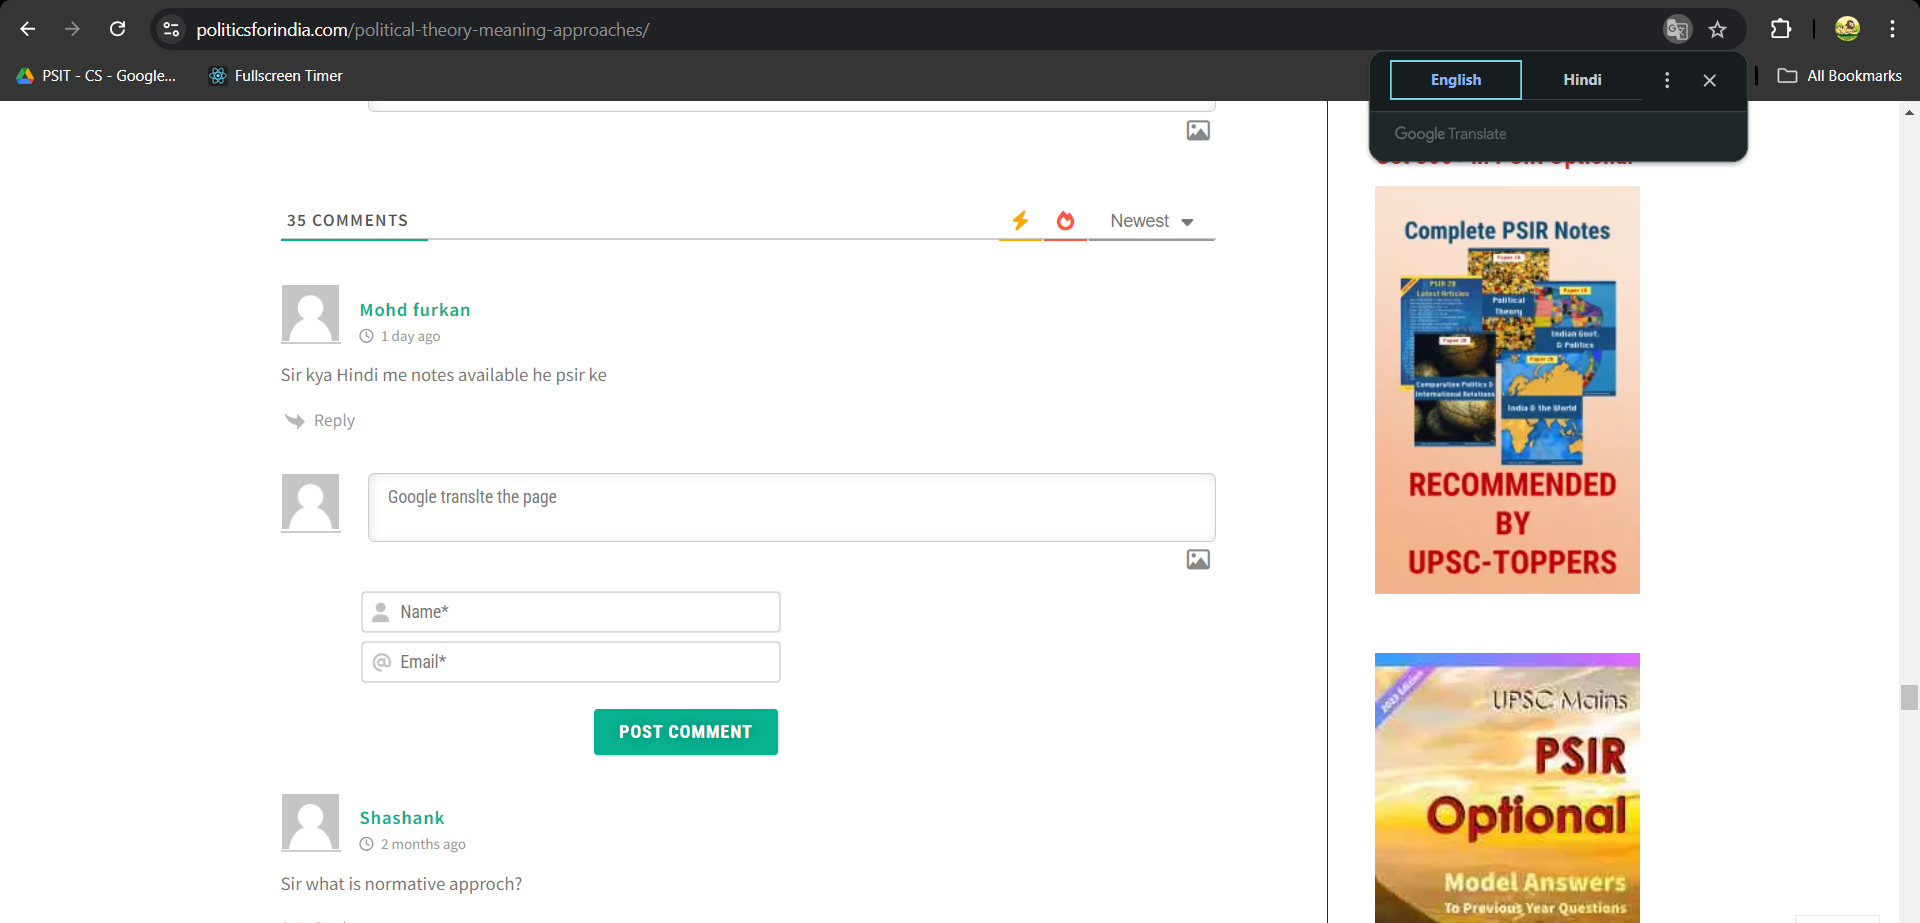Close the Google Translate popup

[1710, 80]
